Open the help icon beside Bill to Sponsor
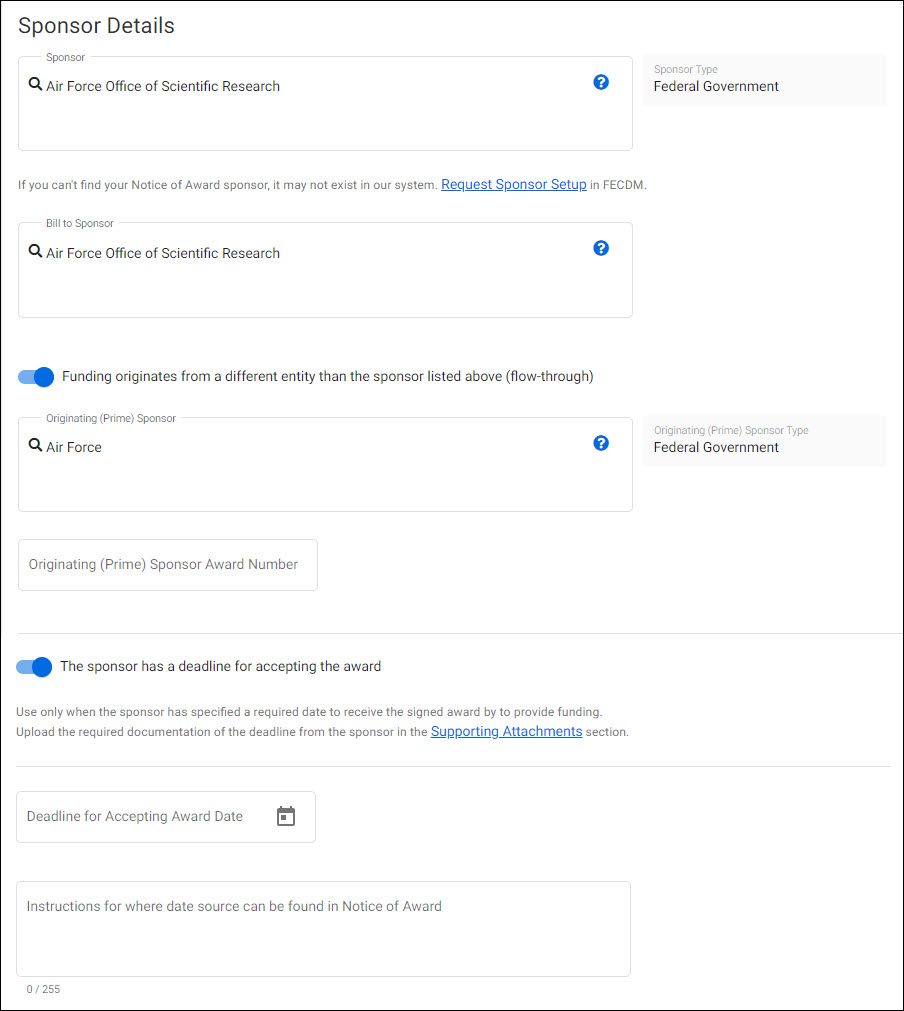Viewport: 904px width, 1011px height. click(x=601, y=248)
